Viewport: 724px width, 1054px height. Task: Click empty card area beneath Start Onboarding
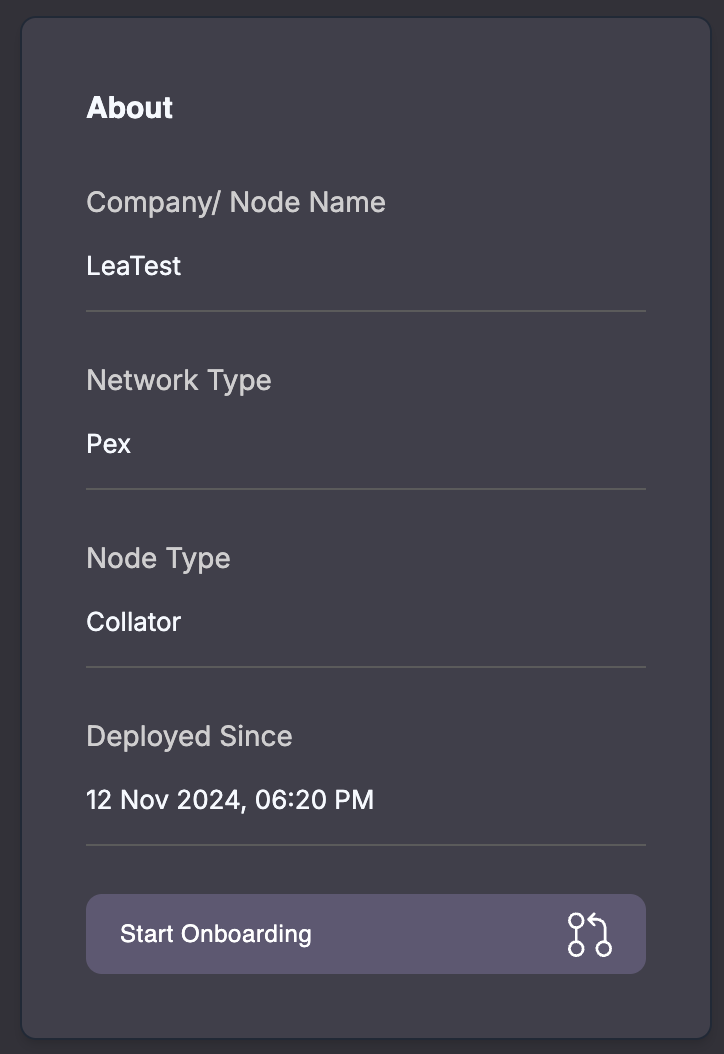click(x=365, y=1006)
